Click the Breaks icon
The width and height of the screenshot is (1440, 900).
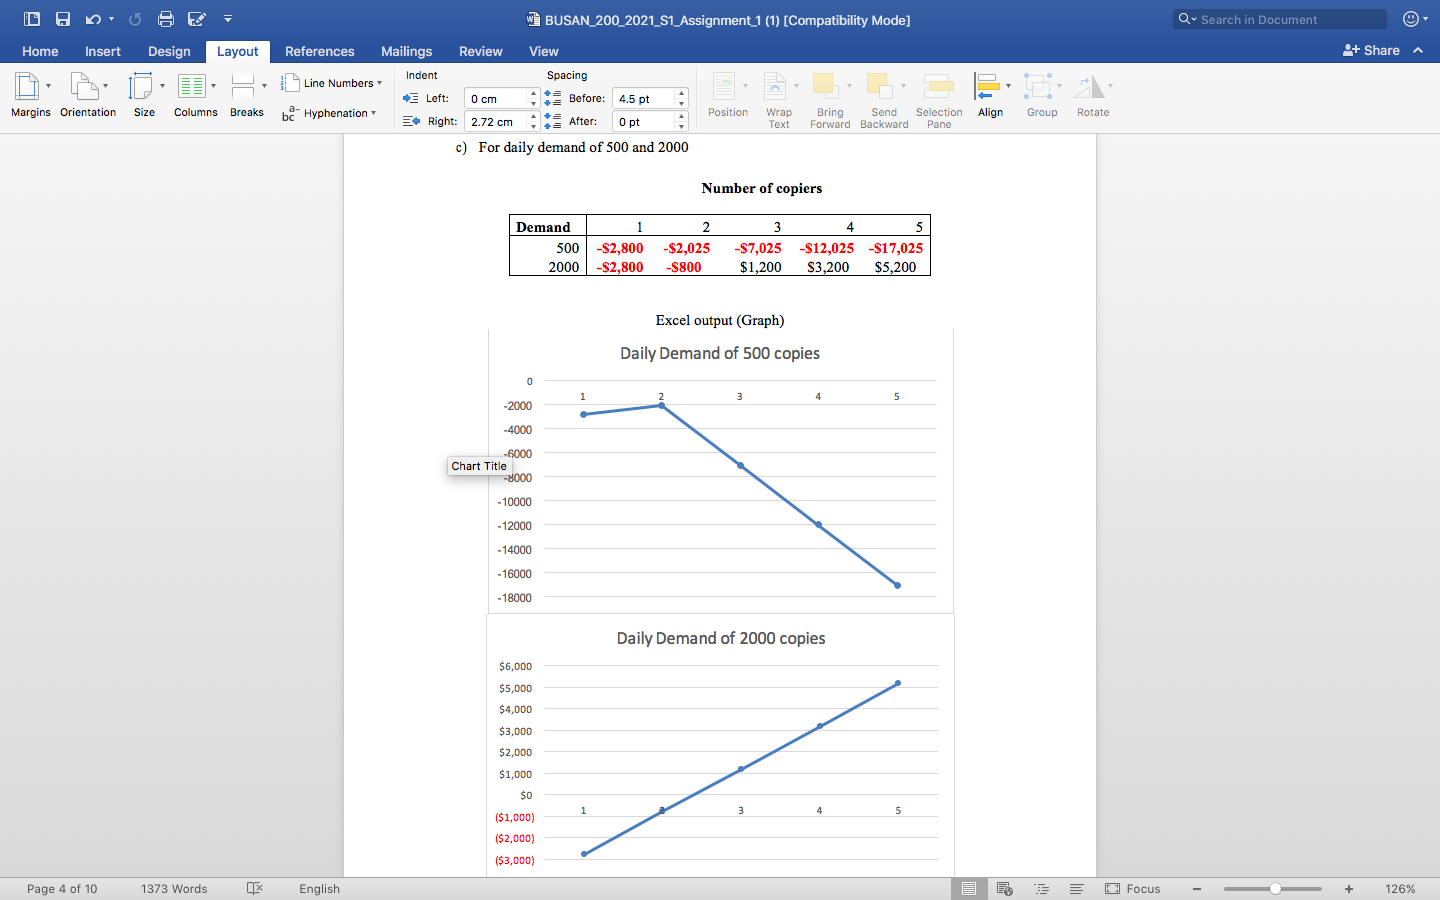243,87
